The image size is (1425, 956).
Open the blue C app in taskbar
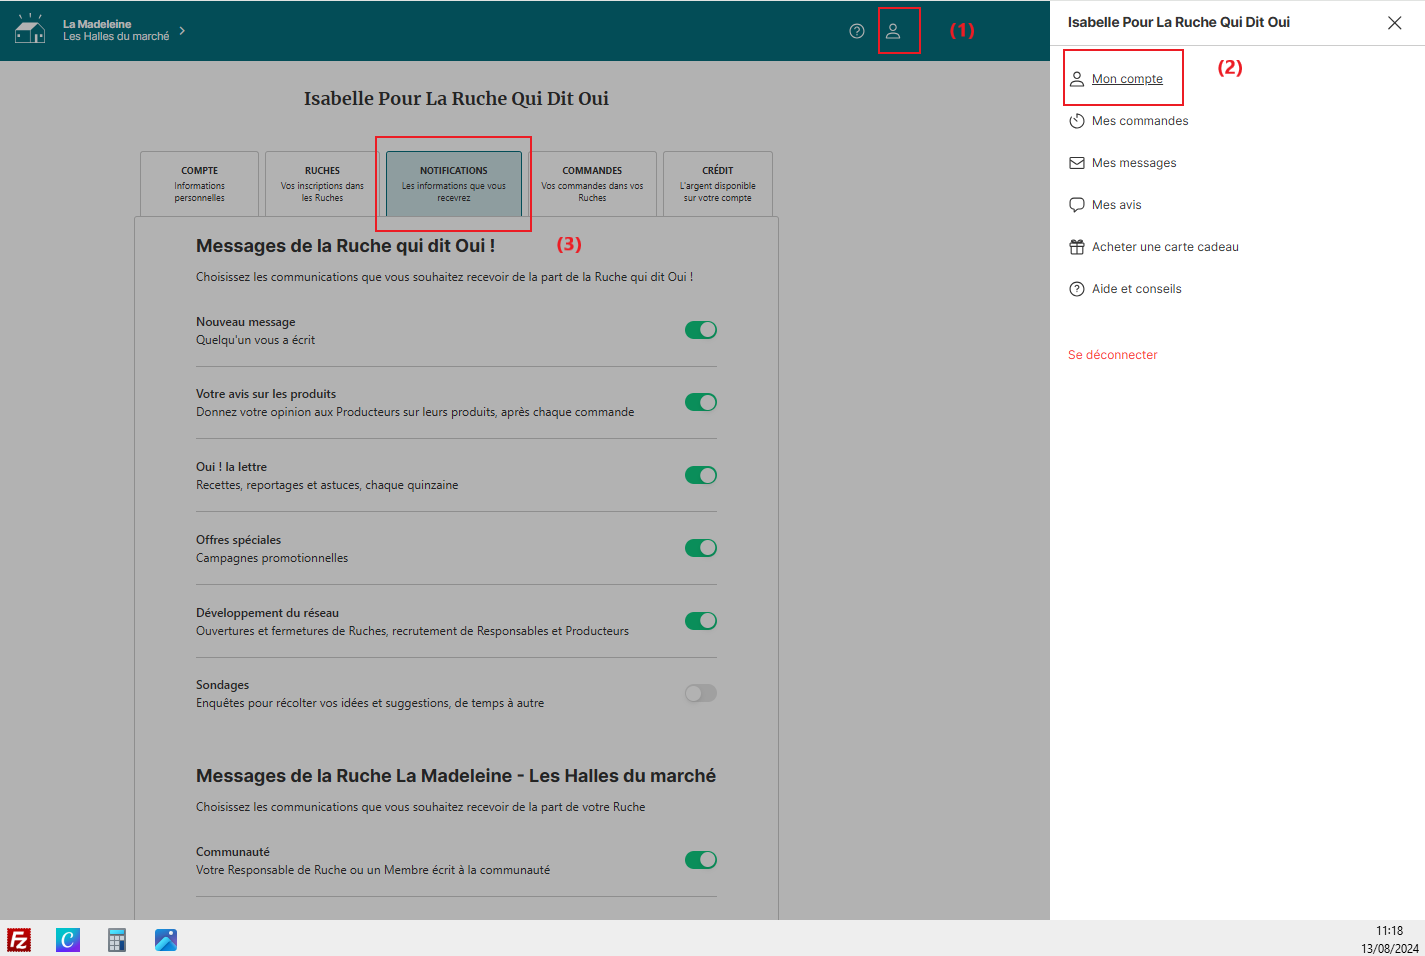[68, 940]
